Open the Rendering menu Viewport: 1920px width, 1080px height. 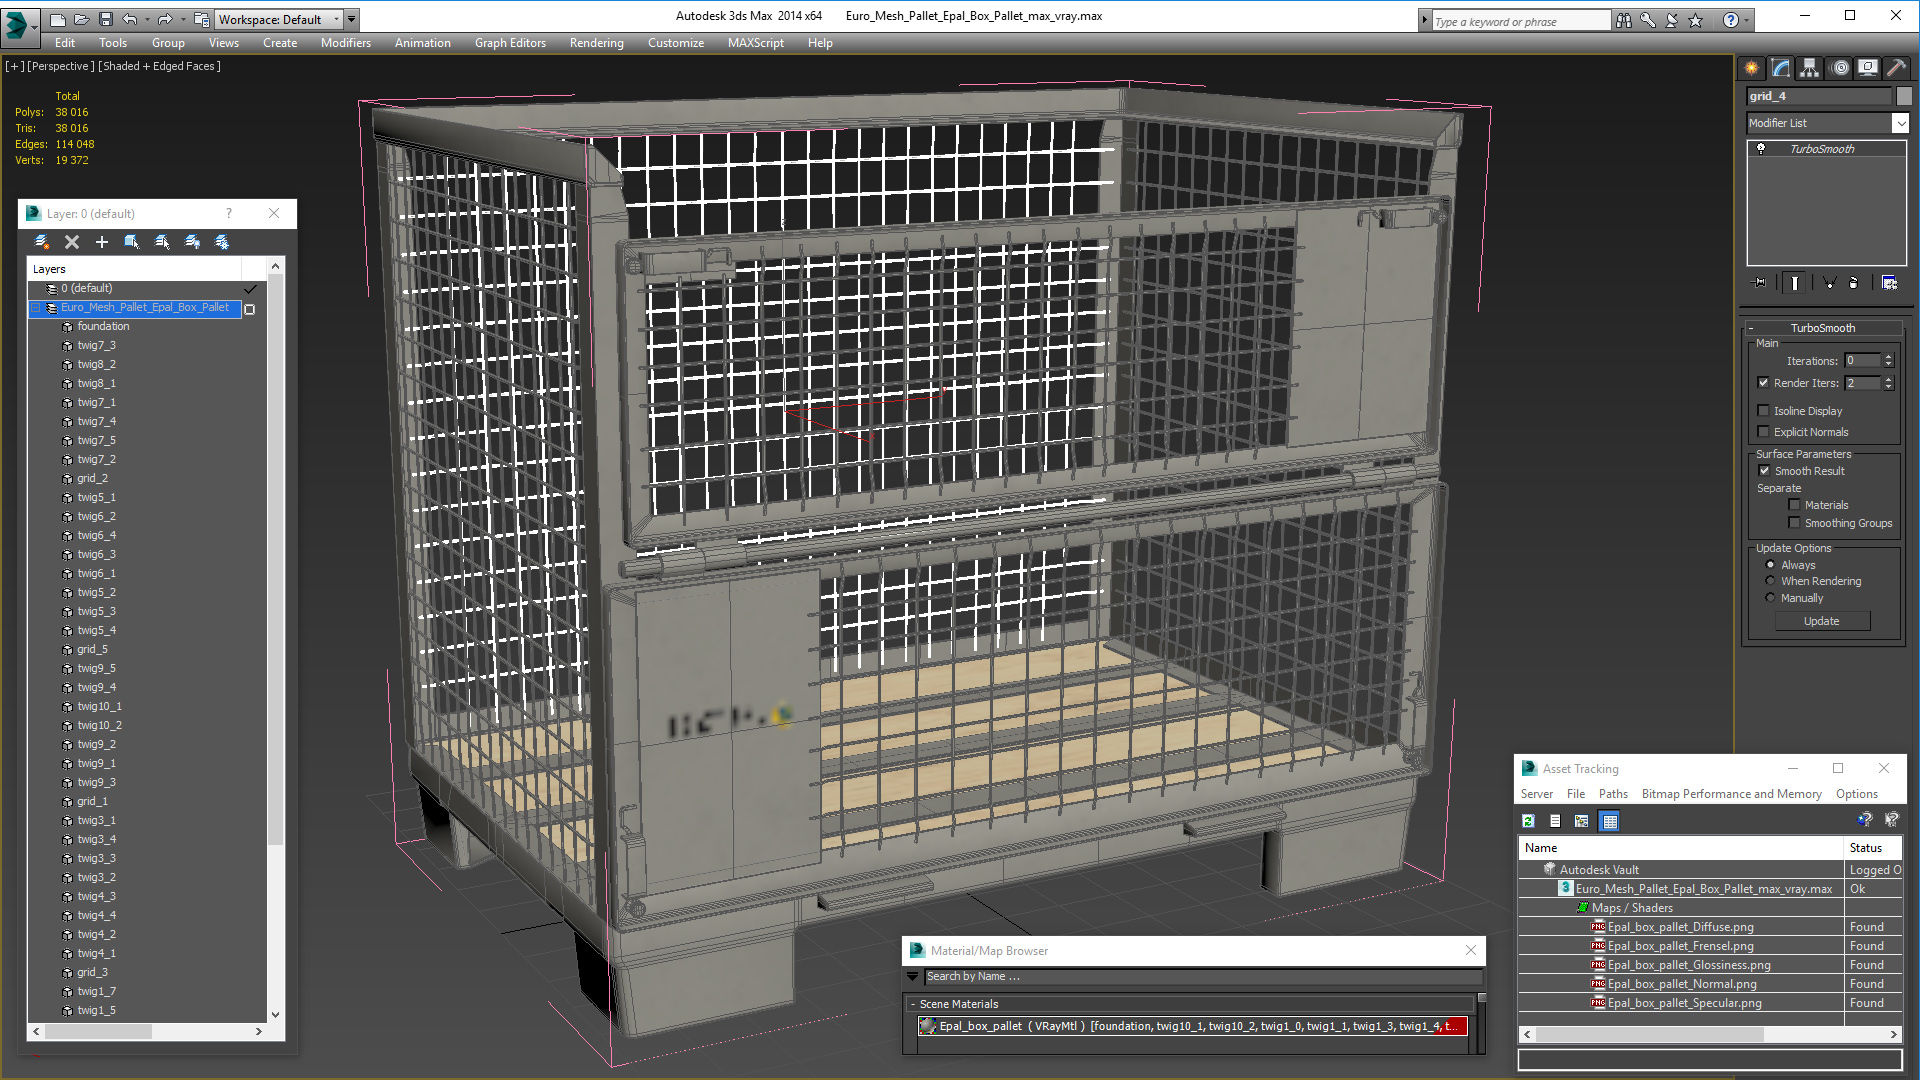(x=596, y=43)
